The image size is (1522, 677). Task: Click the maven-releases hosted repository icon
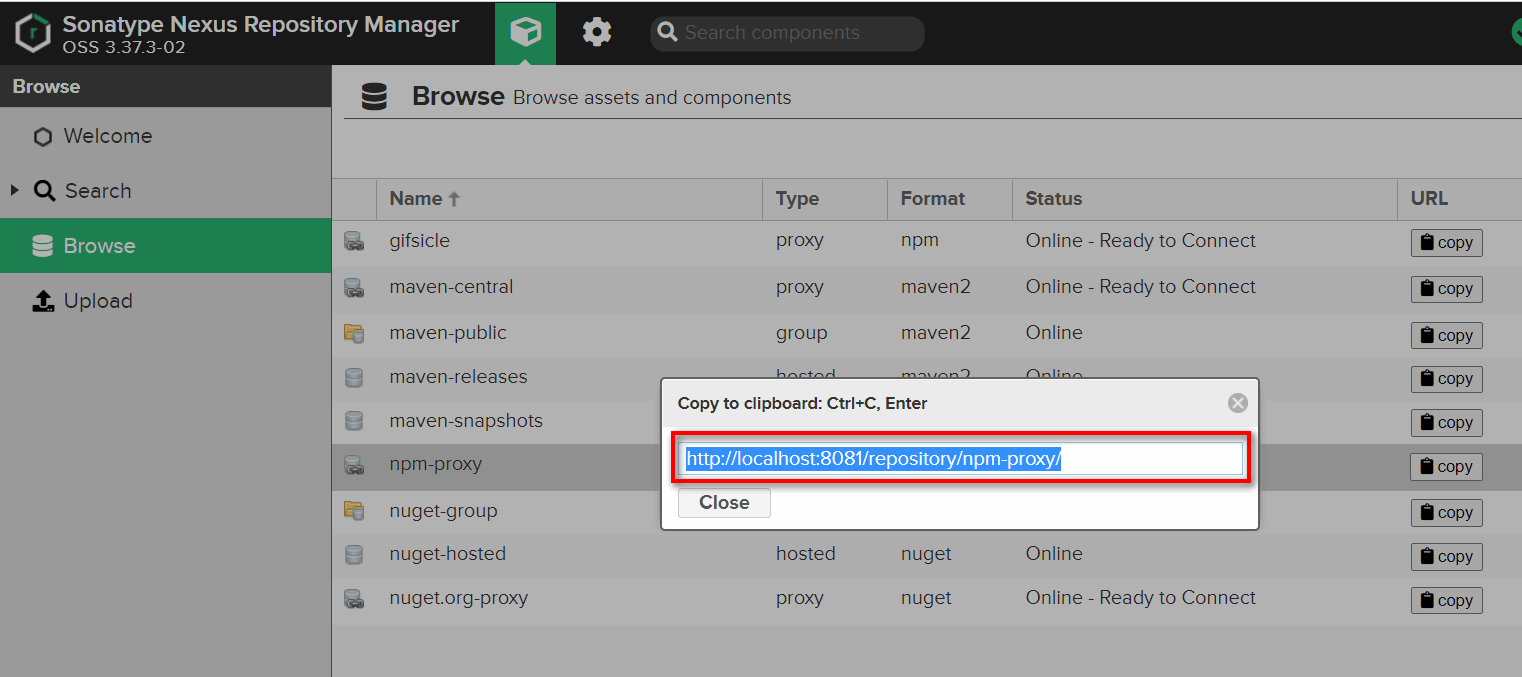pyautogui.click(x=354, y=377)
